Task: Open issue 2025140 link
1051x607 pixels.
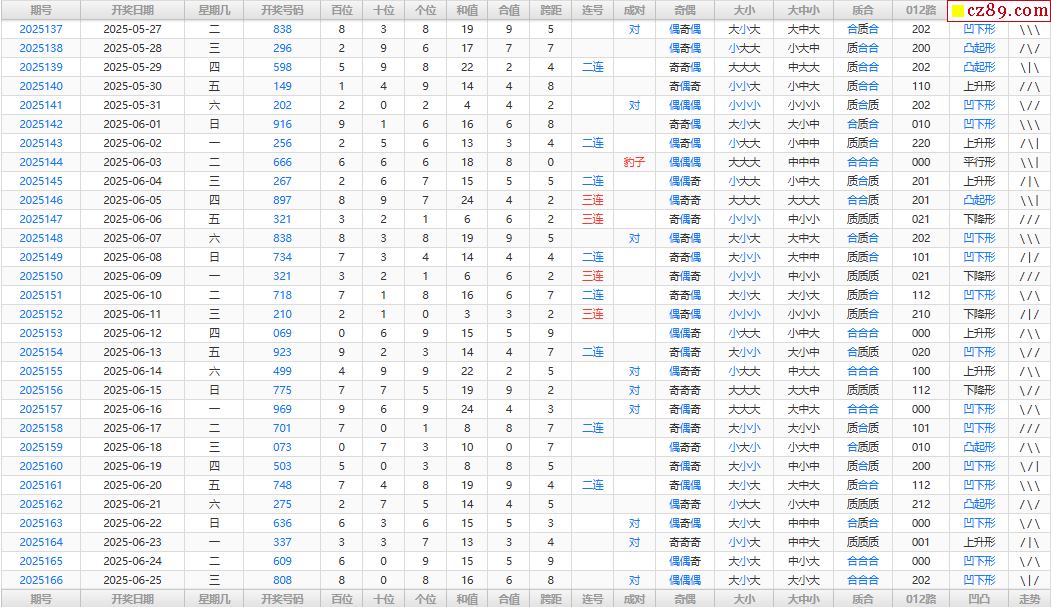Action: tap(41, 86)
